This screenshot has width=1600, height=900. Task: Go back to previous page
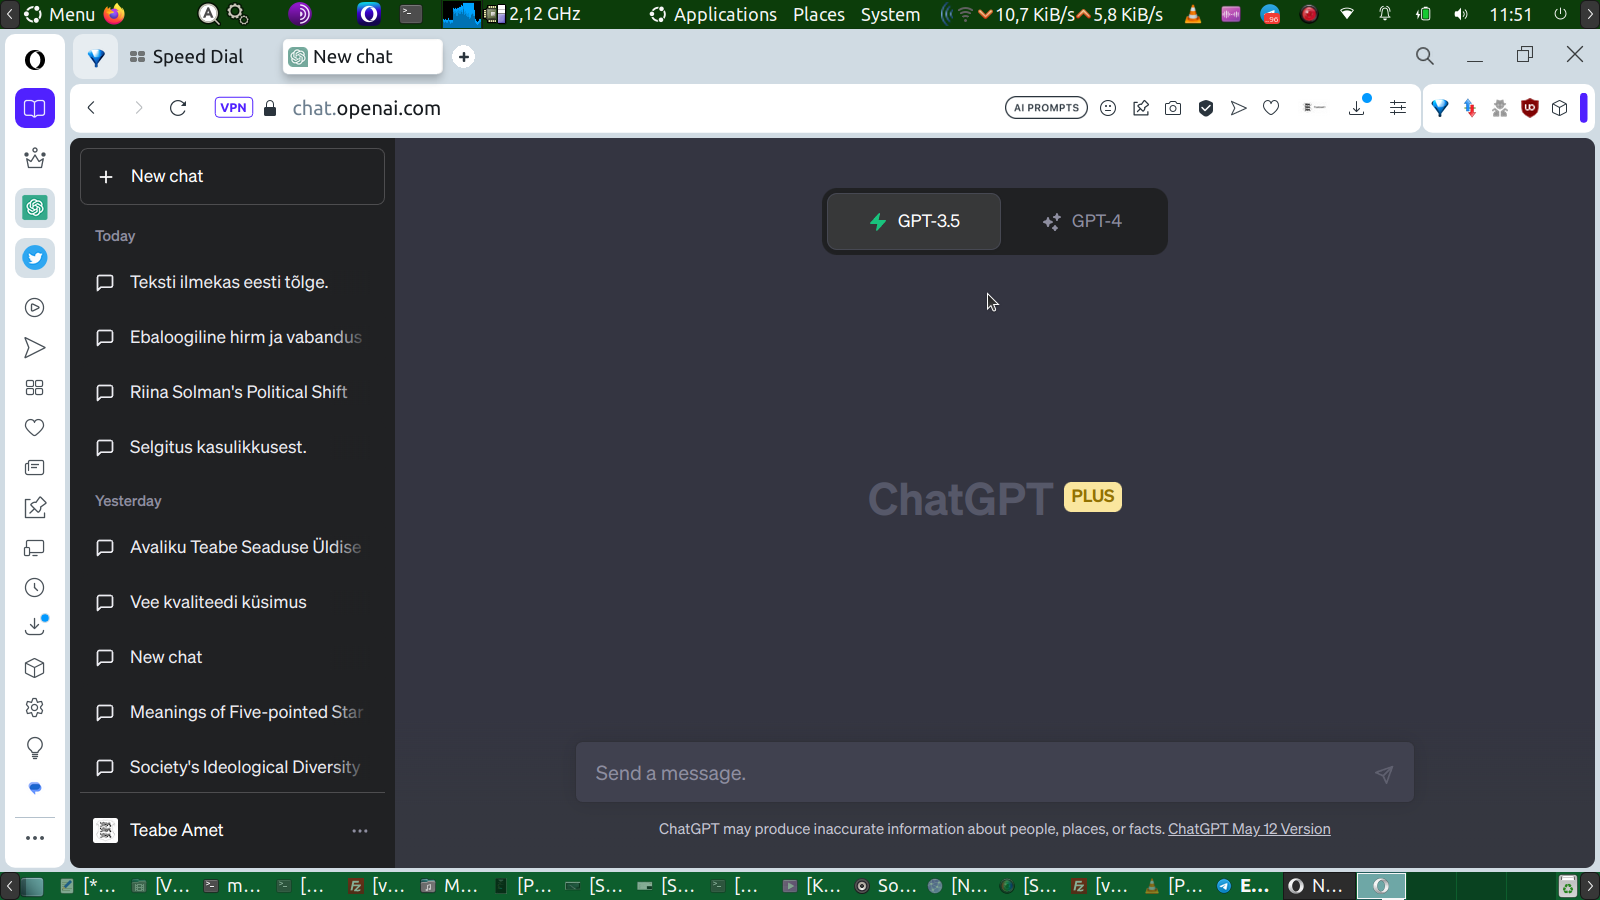91,108
